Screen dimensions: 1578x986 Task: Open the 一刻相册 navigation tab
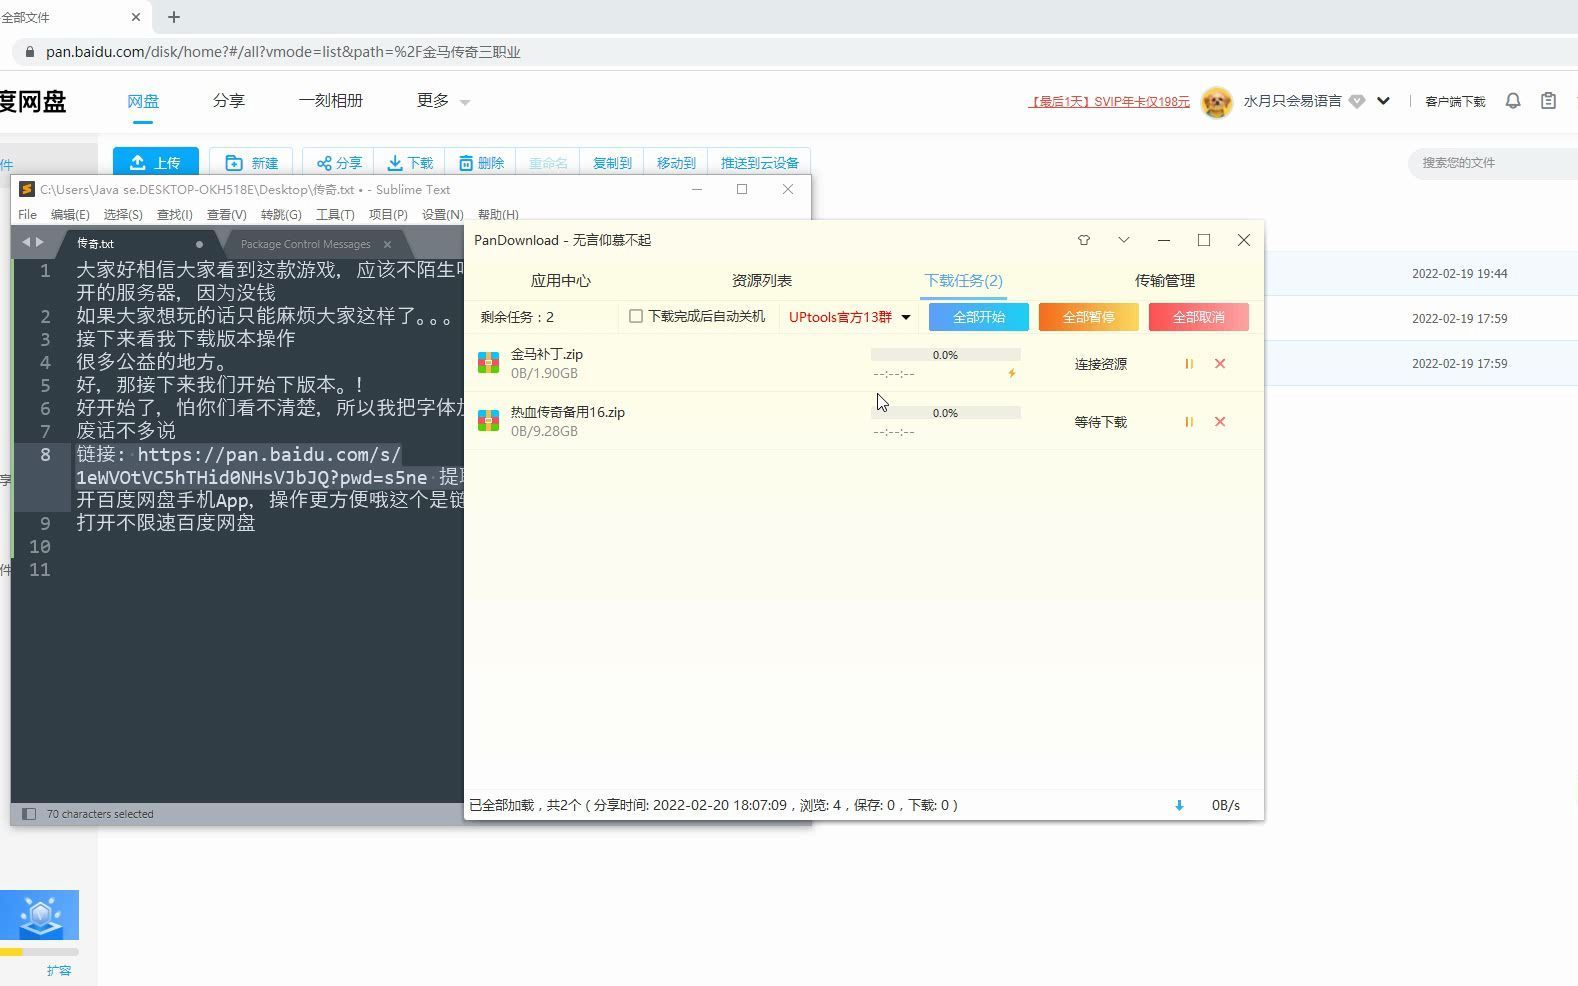pyautogui.click(x=331, y=101)
